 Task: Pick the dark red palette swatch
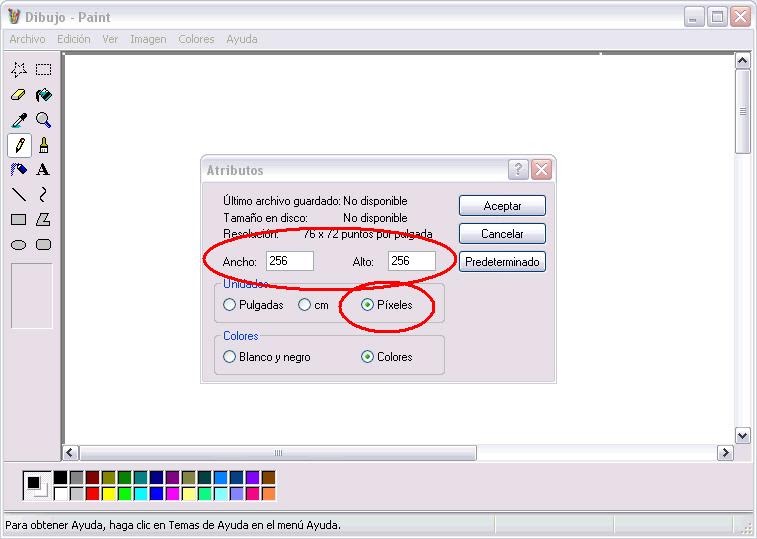pos(93,478)
